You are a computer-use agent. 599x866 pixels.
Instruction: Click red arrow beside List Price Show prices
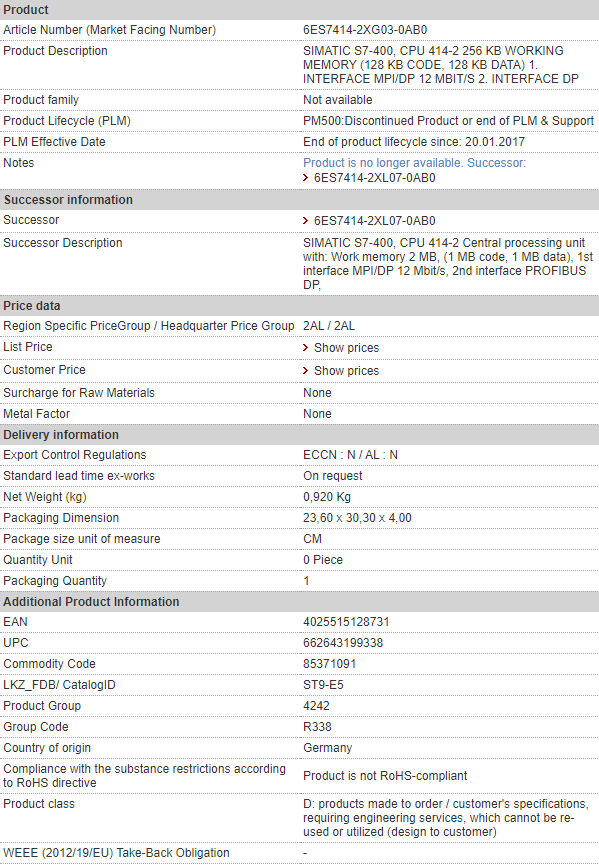click(x=305, y=347)
